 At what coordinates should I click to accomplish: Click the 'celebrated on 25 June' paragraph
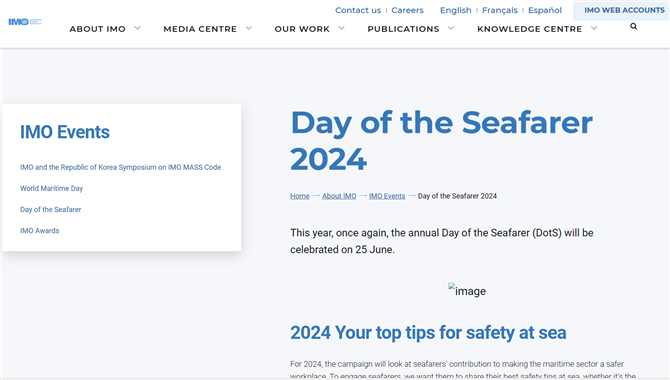[442, 242]
